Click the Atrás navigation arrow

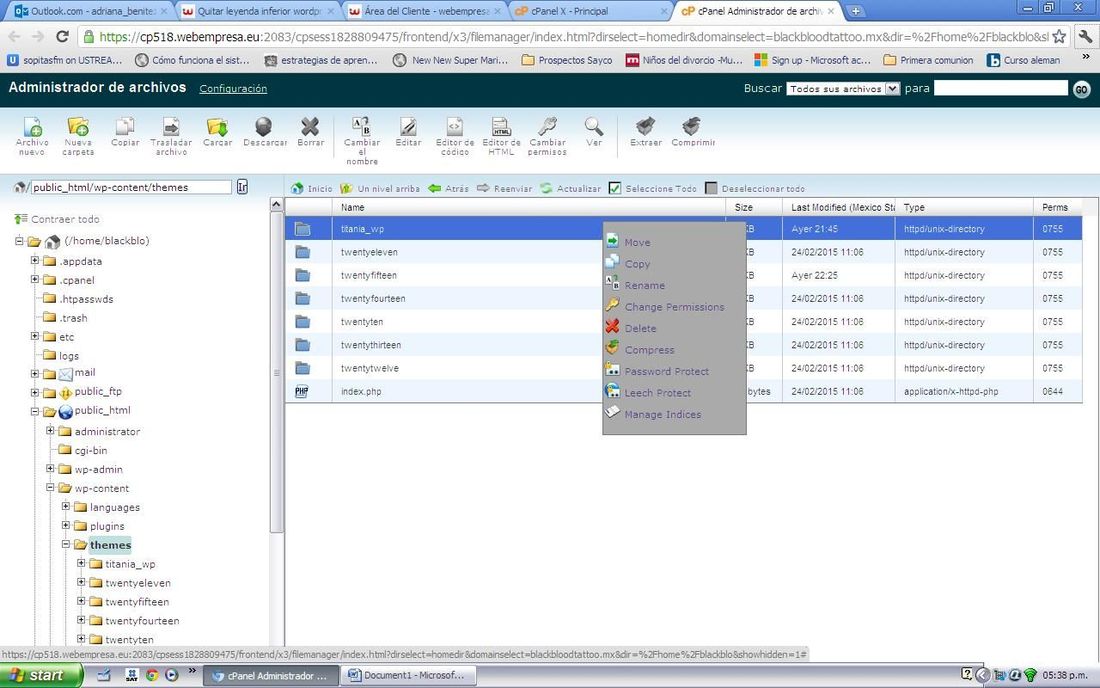tap(448, 189)
